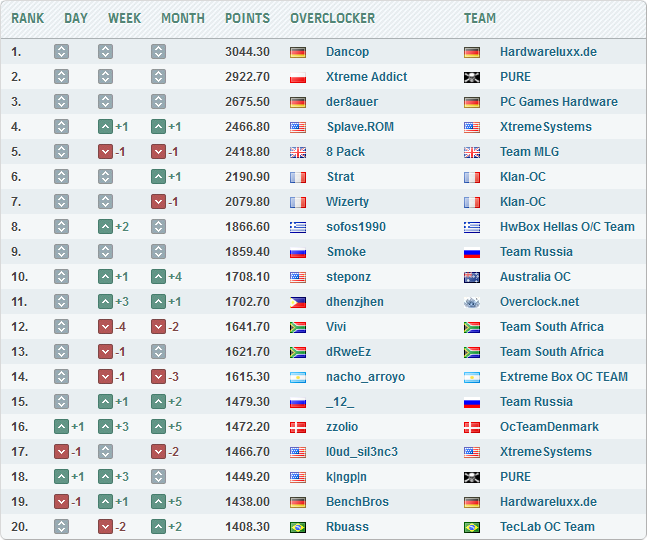
Task: Click the skull flag beside PURE in row 2
Action: 472,77
